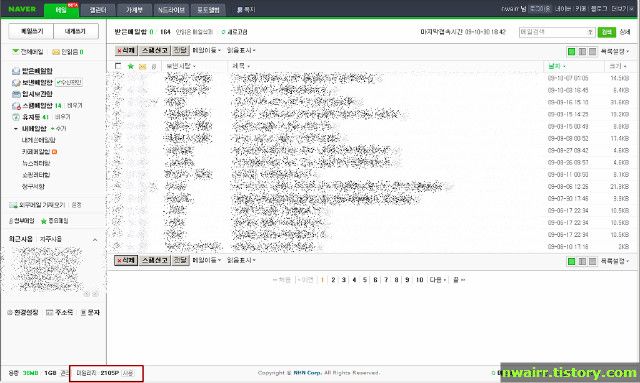This screenshot has height=383, width=640.
Task: Click the attachment clip column header icon
Action: coord(154,66)
